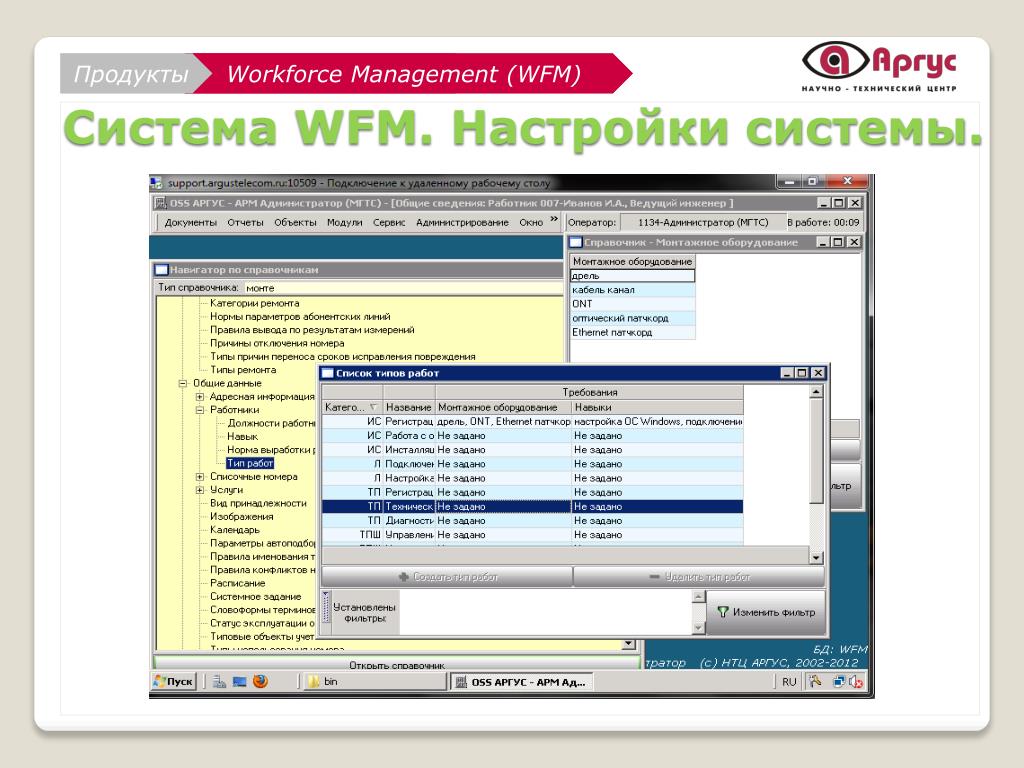Viewport: 1024px width, 768px height.
Task: Click Создать тип работ button
Action: pos(447,577)
